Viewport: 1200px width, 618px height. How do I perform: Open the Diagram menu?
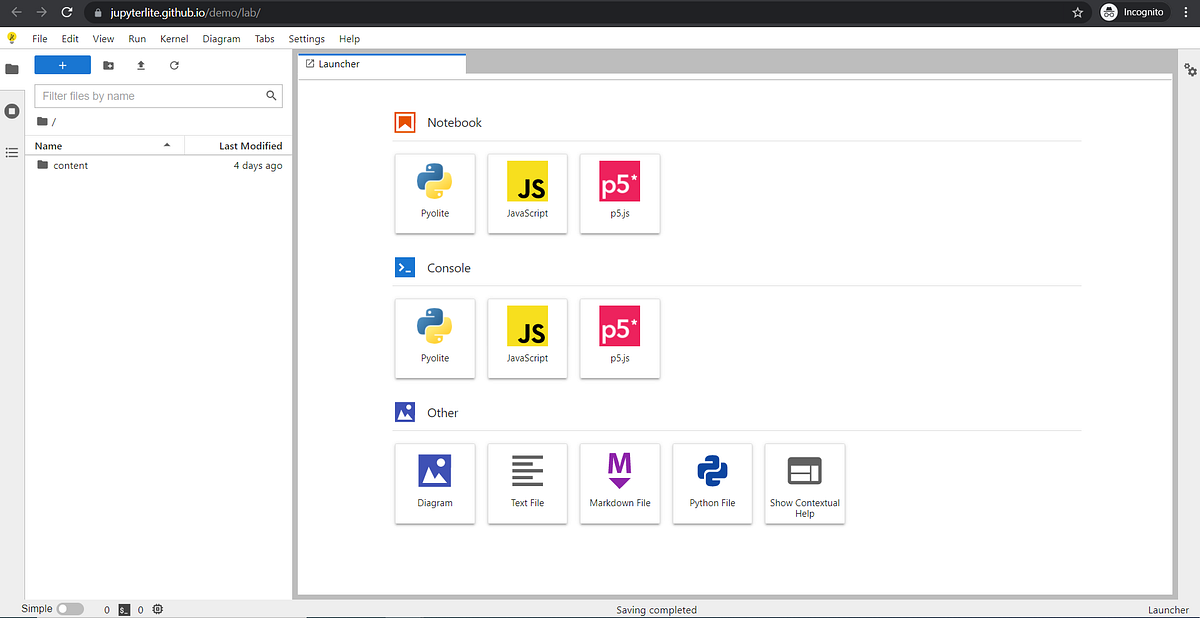pos(221,38)
